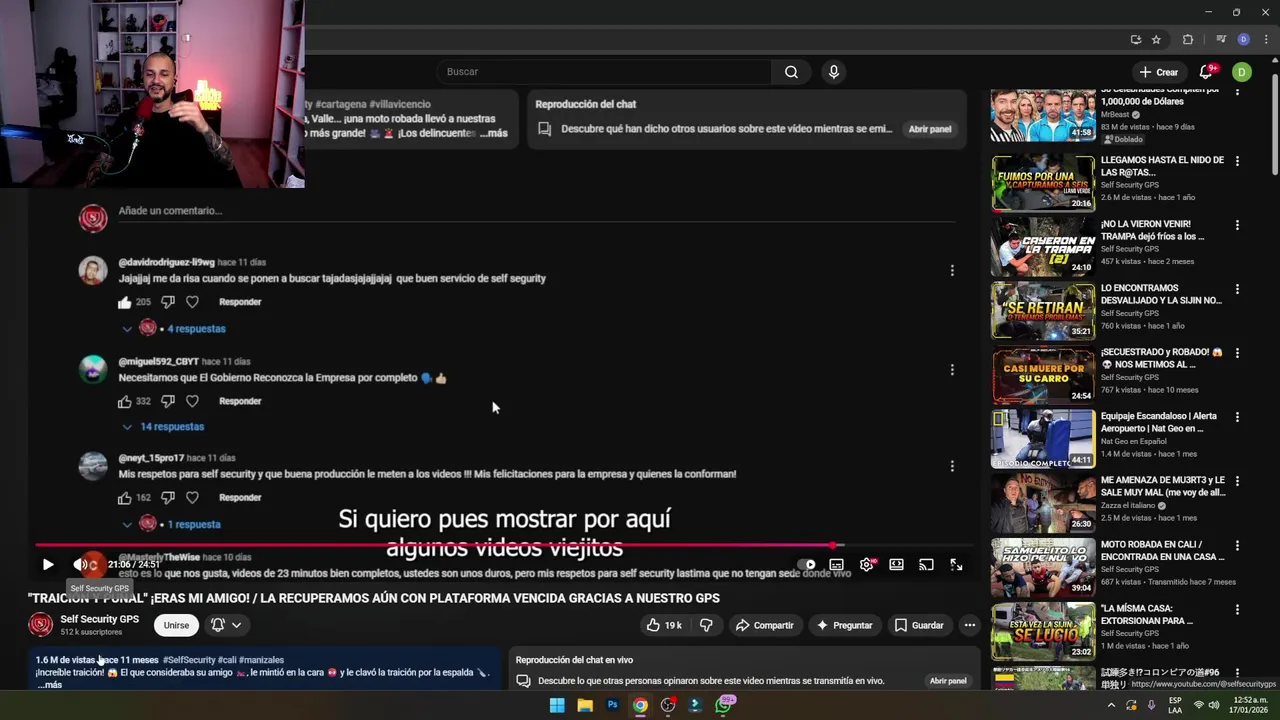Open more video actions ellipsis
The height and width of the screenshot is (720, 1280).
pos(969,625)
